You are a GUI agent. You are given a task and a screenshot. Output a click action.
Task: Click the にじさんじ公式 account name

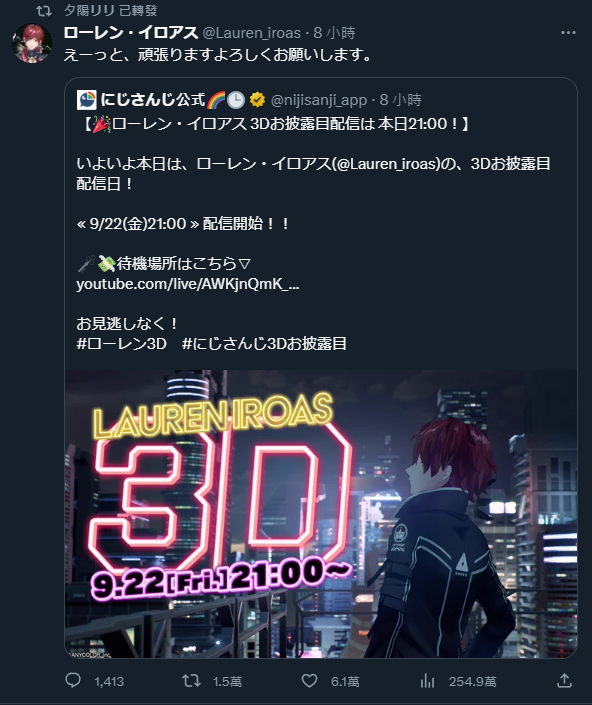pyautogui.click(x=153, y=100)
